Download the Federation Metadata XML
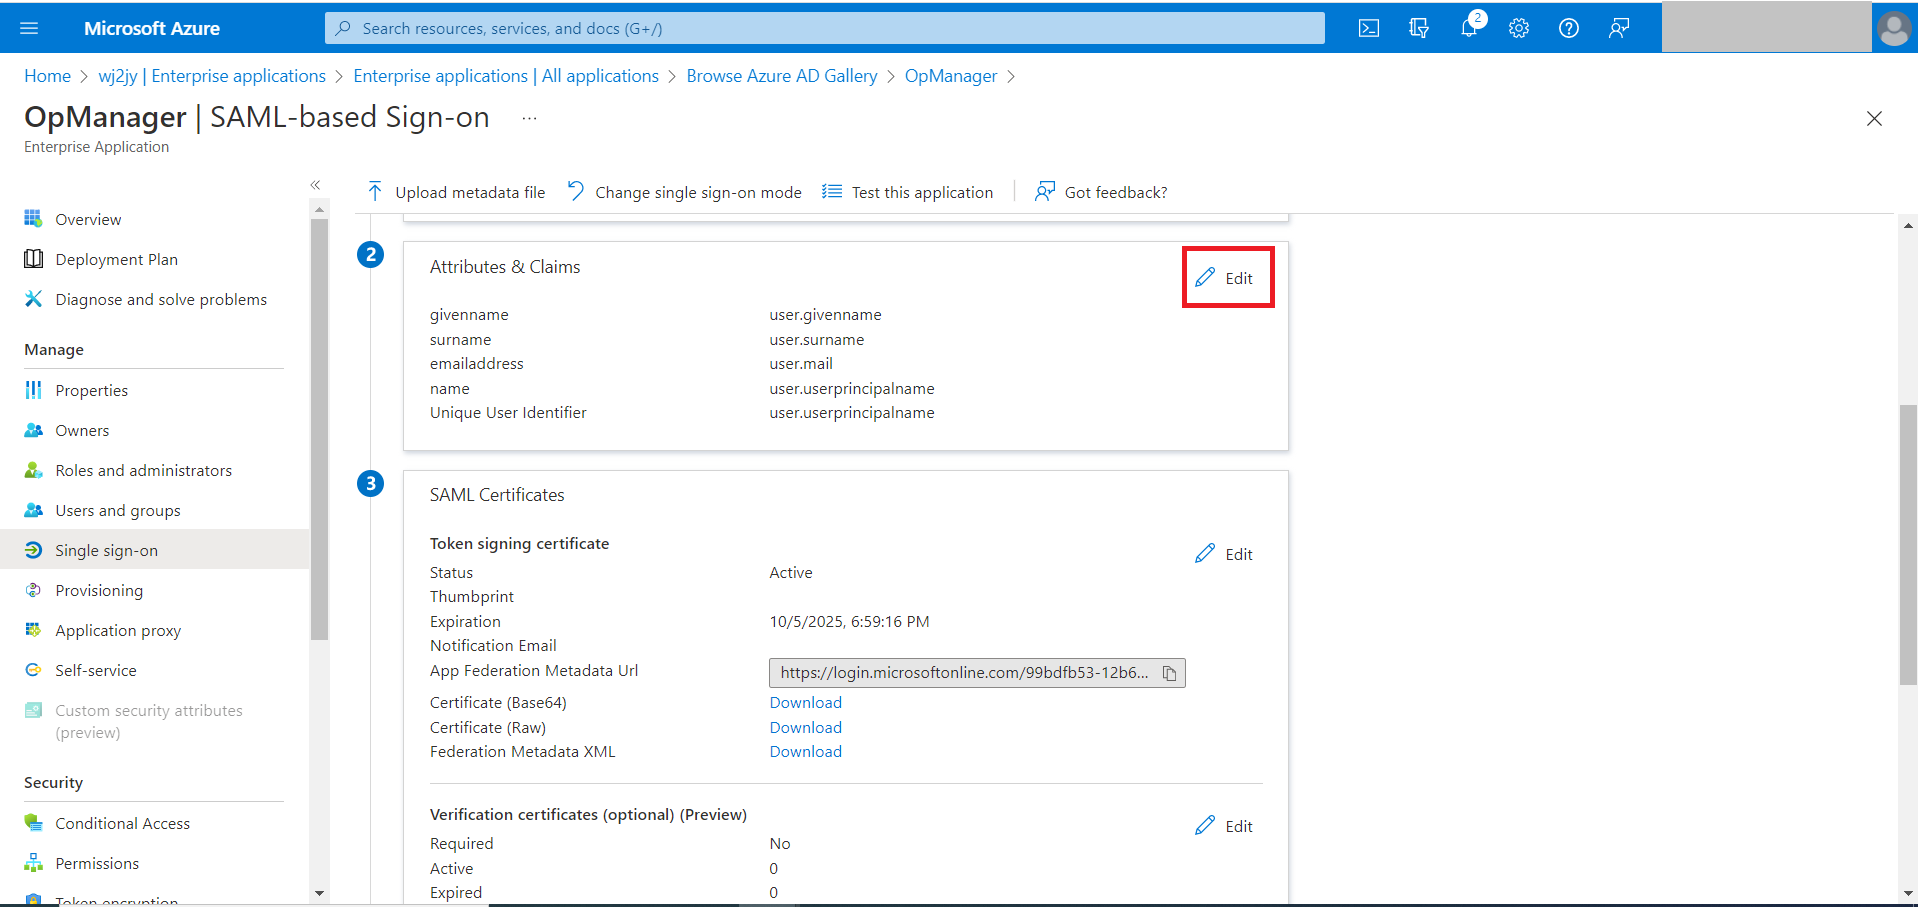1918x907 pixels. tap(805, 751)
